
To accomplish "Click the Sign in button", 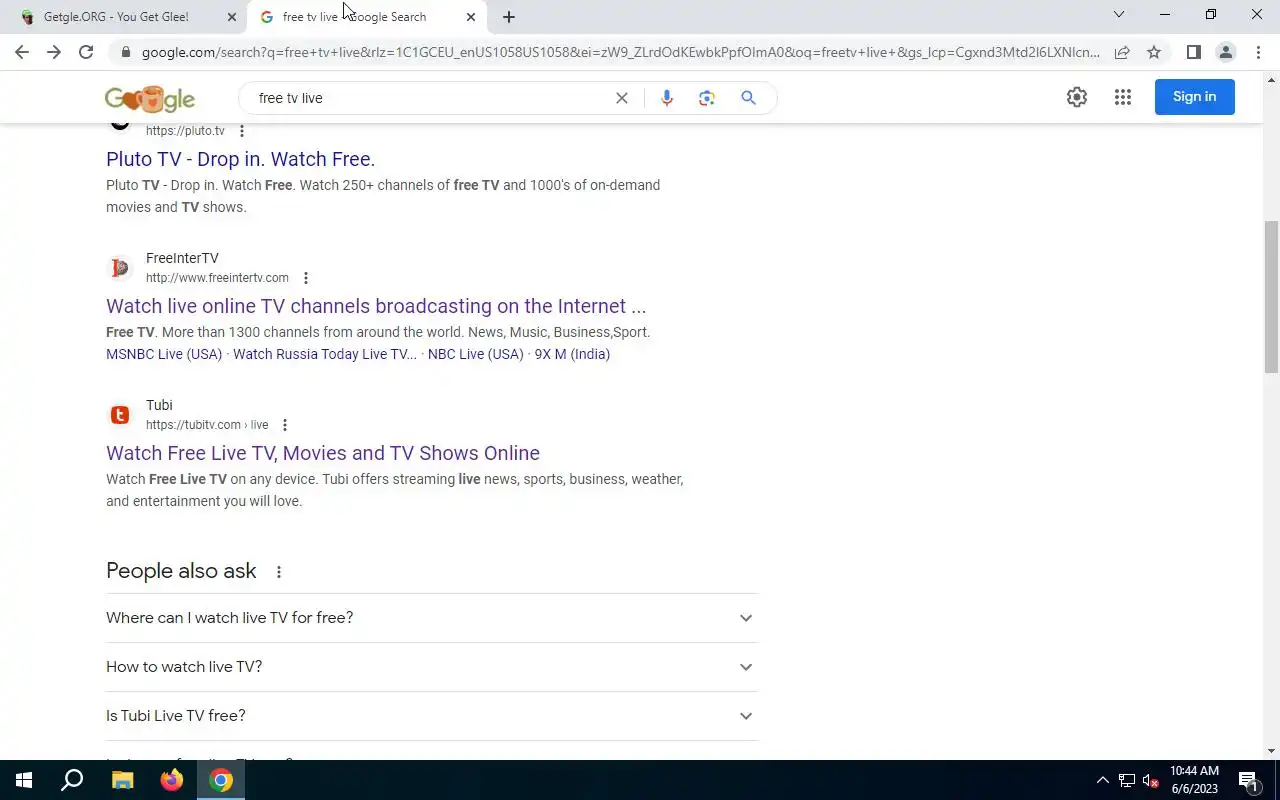I will [1195, 97].
